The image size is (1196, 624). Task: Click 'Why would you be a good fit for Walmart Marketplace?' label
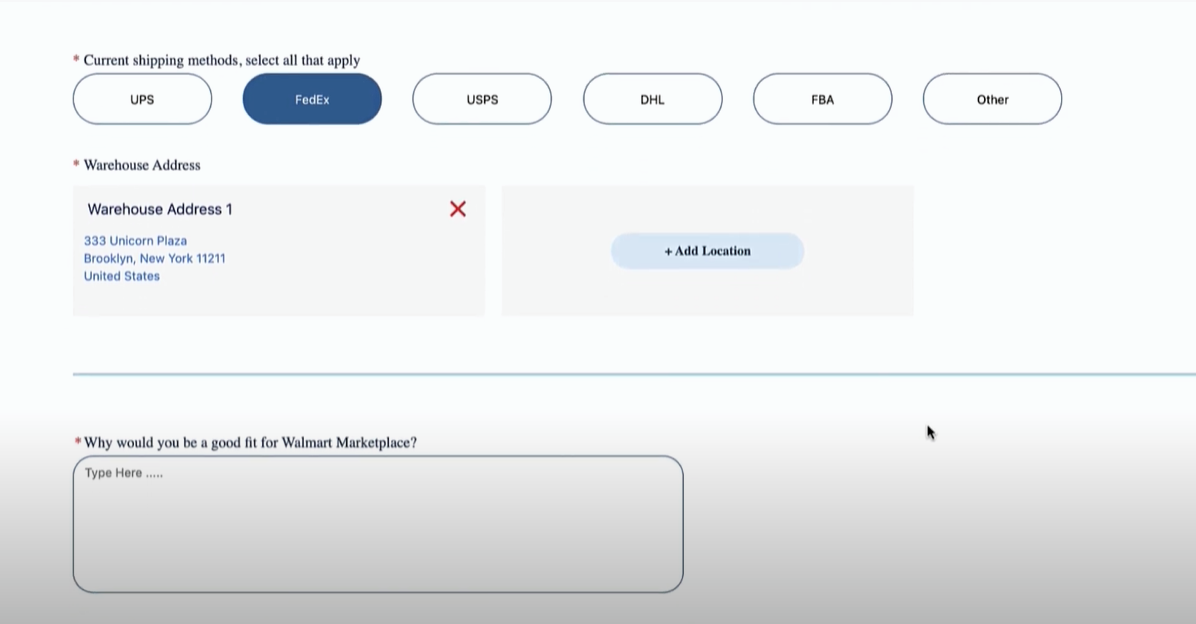coord(250,442)
